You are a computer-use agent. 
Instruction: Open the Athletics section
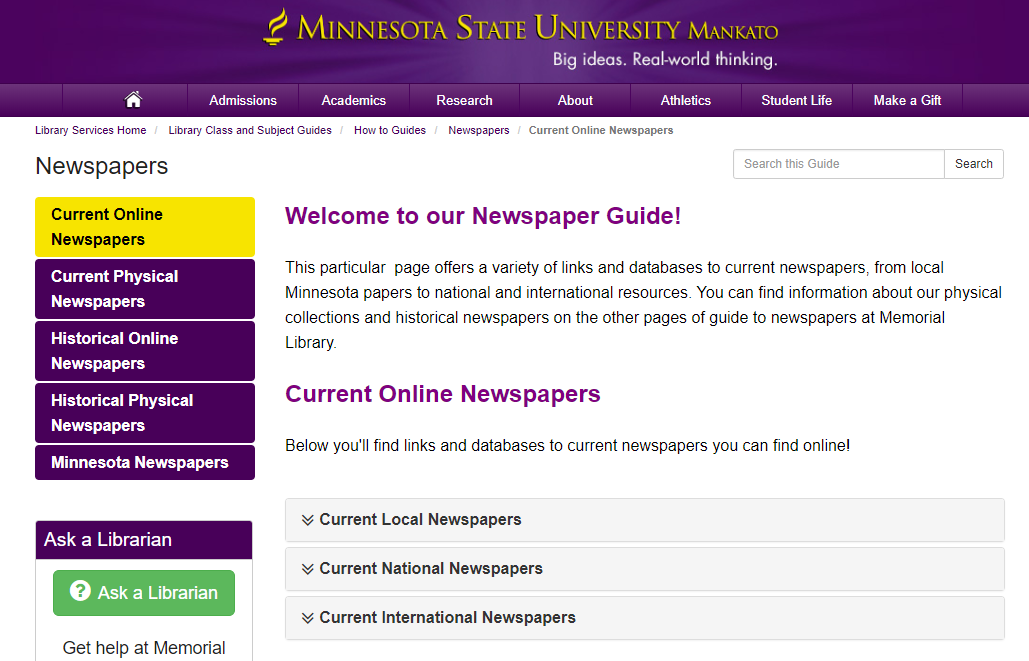(x=685, y=100)
